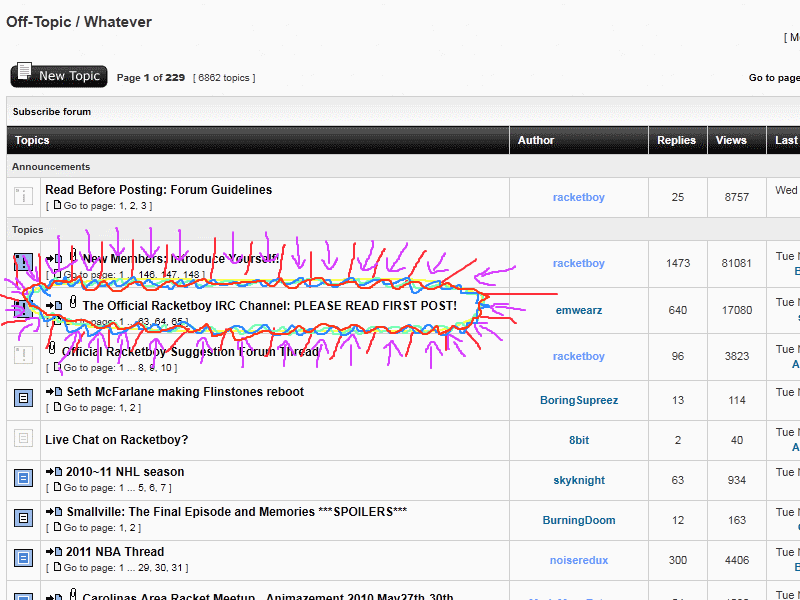The width and height of the screenshot is (800, 600).
Task: Click topic status icon for Forum Guidelines
Action: (23, 196)
